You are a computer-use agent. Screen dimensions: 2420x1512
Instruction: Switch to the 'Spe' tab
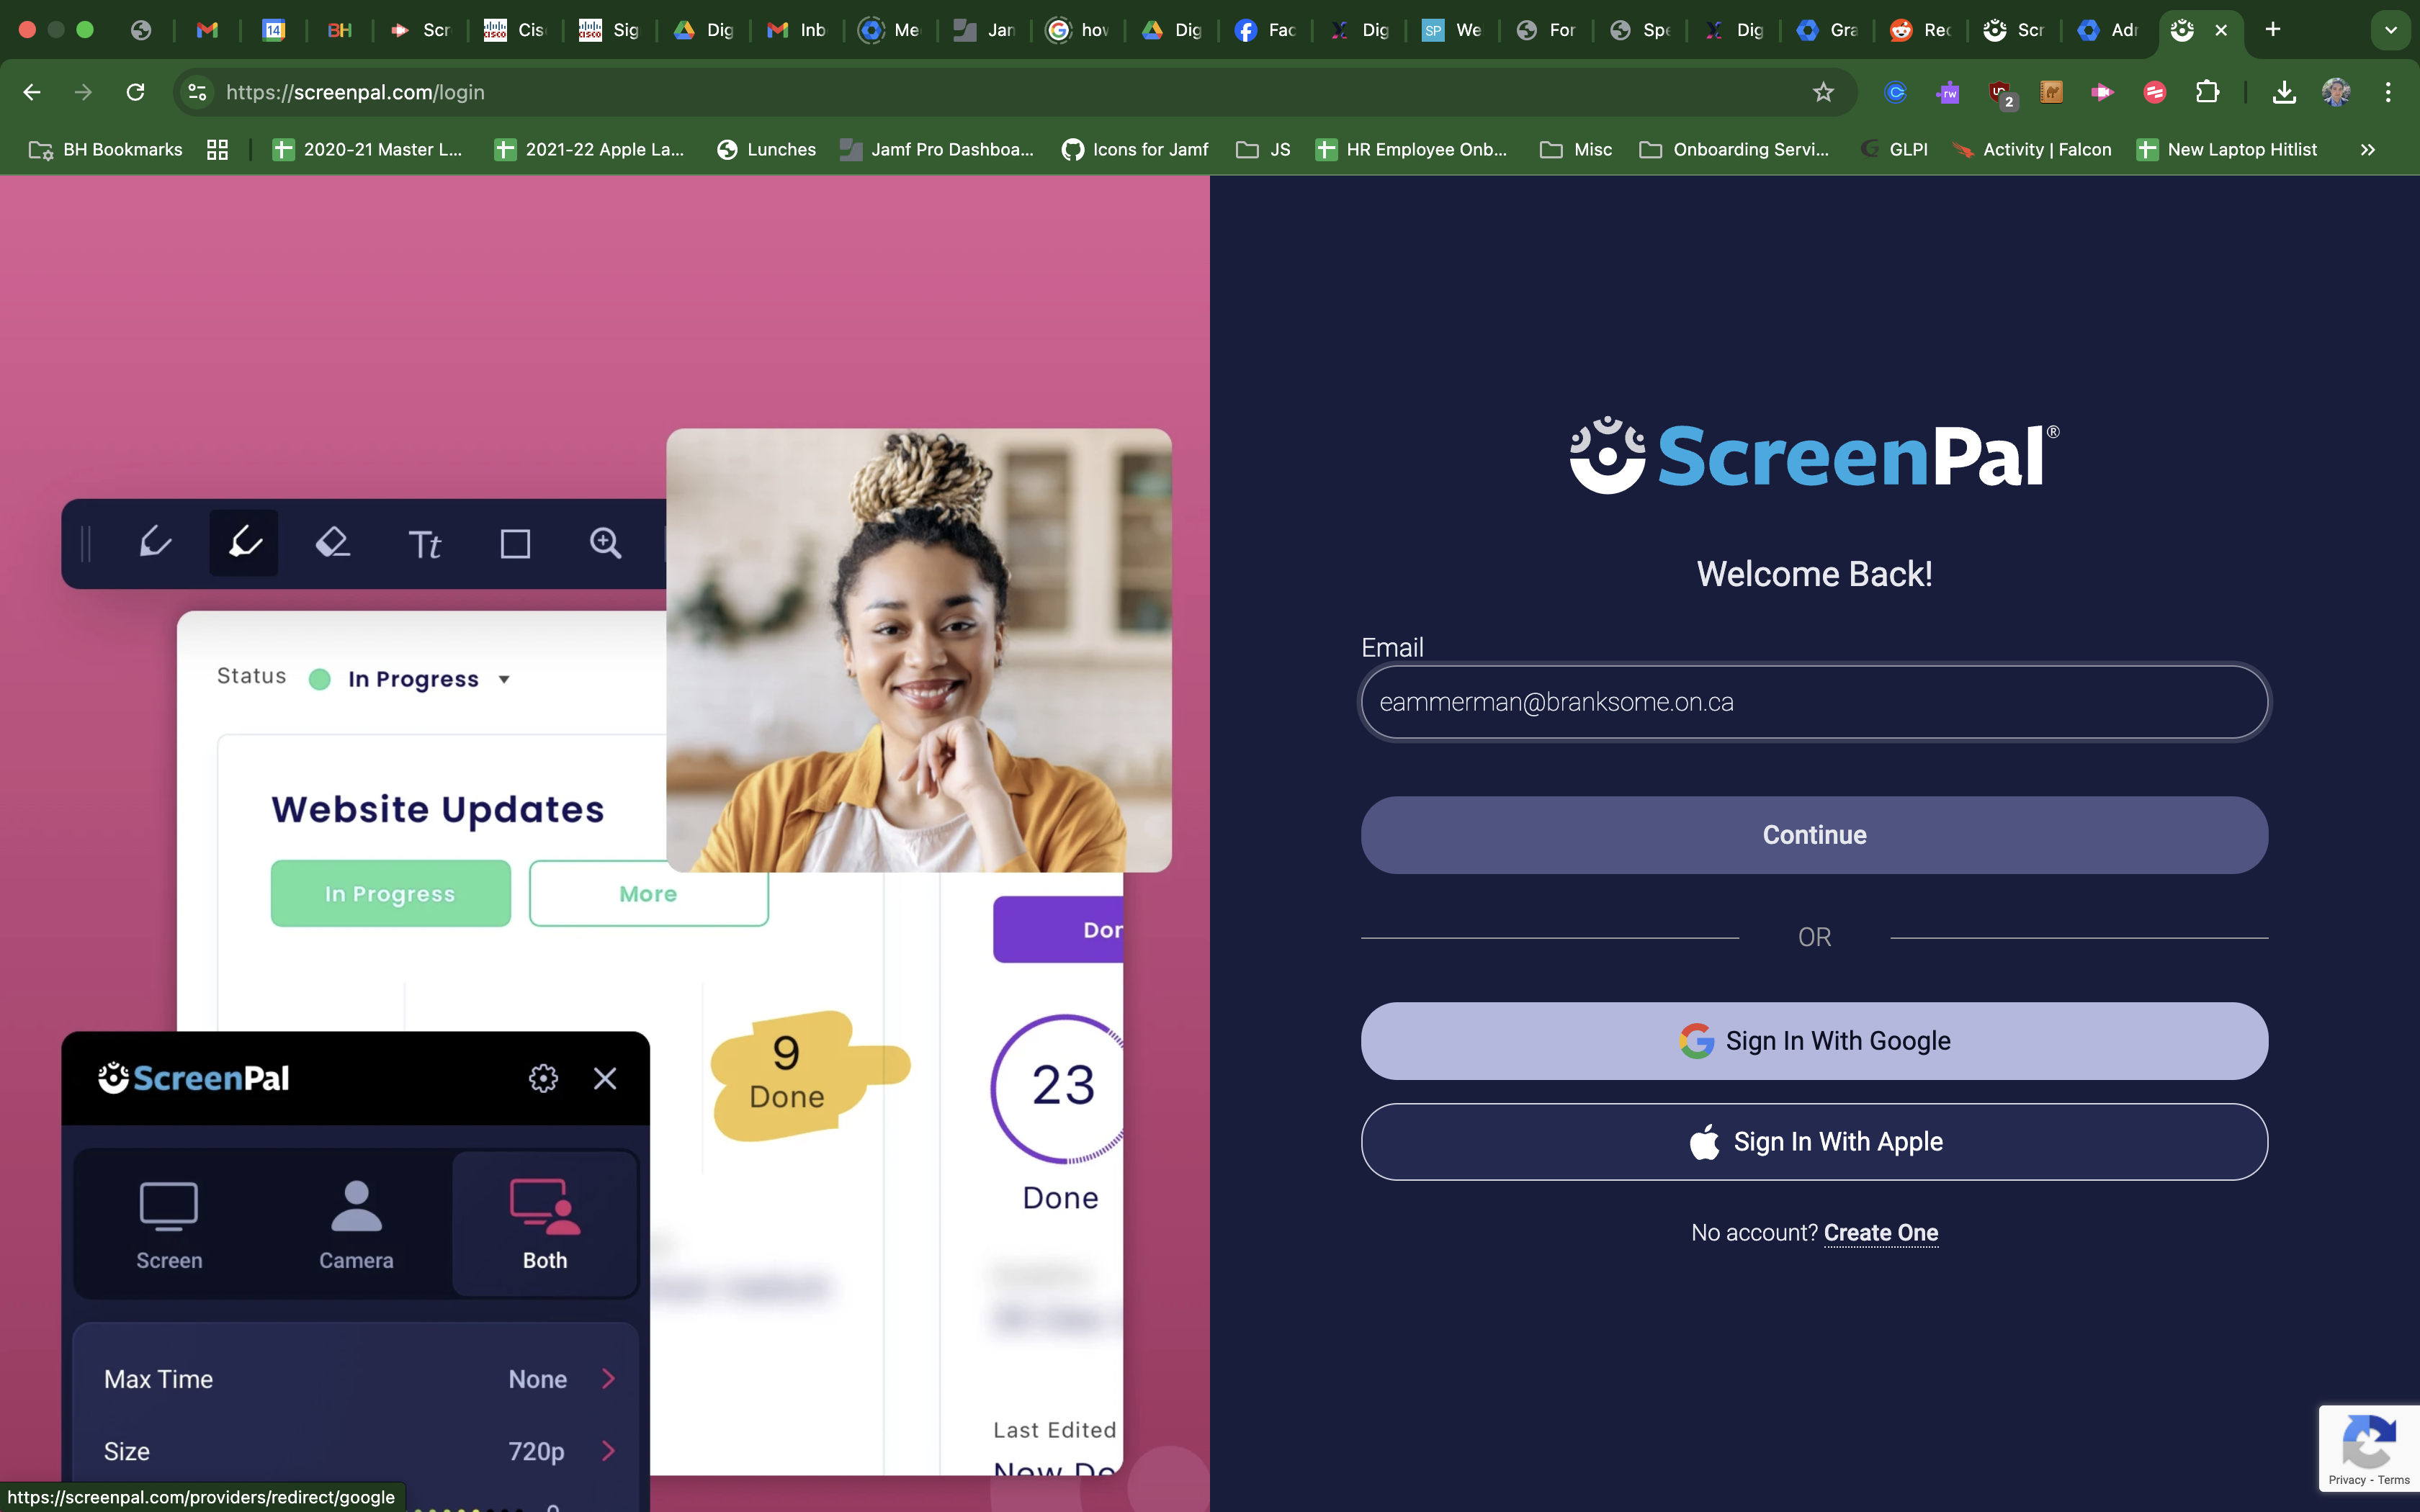tap(1640, 30)
